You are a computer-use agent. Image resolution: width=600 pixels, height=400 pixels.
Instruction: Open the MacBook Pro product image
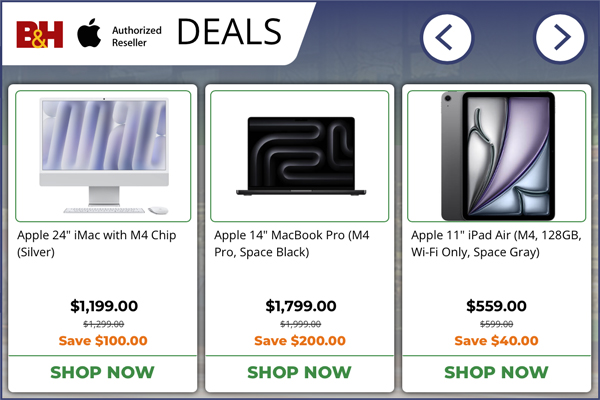pyautogui.click(x=300, y=156)
